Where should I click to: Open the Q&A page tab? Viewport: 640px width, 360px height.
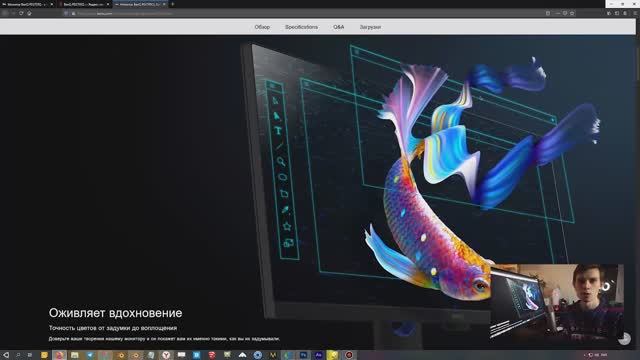tap(338, 27)
